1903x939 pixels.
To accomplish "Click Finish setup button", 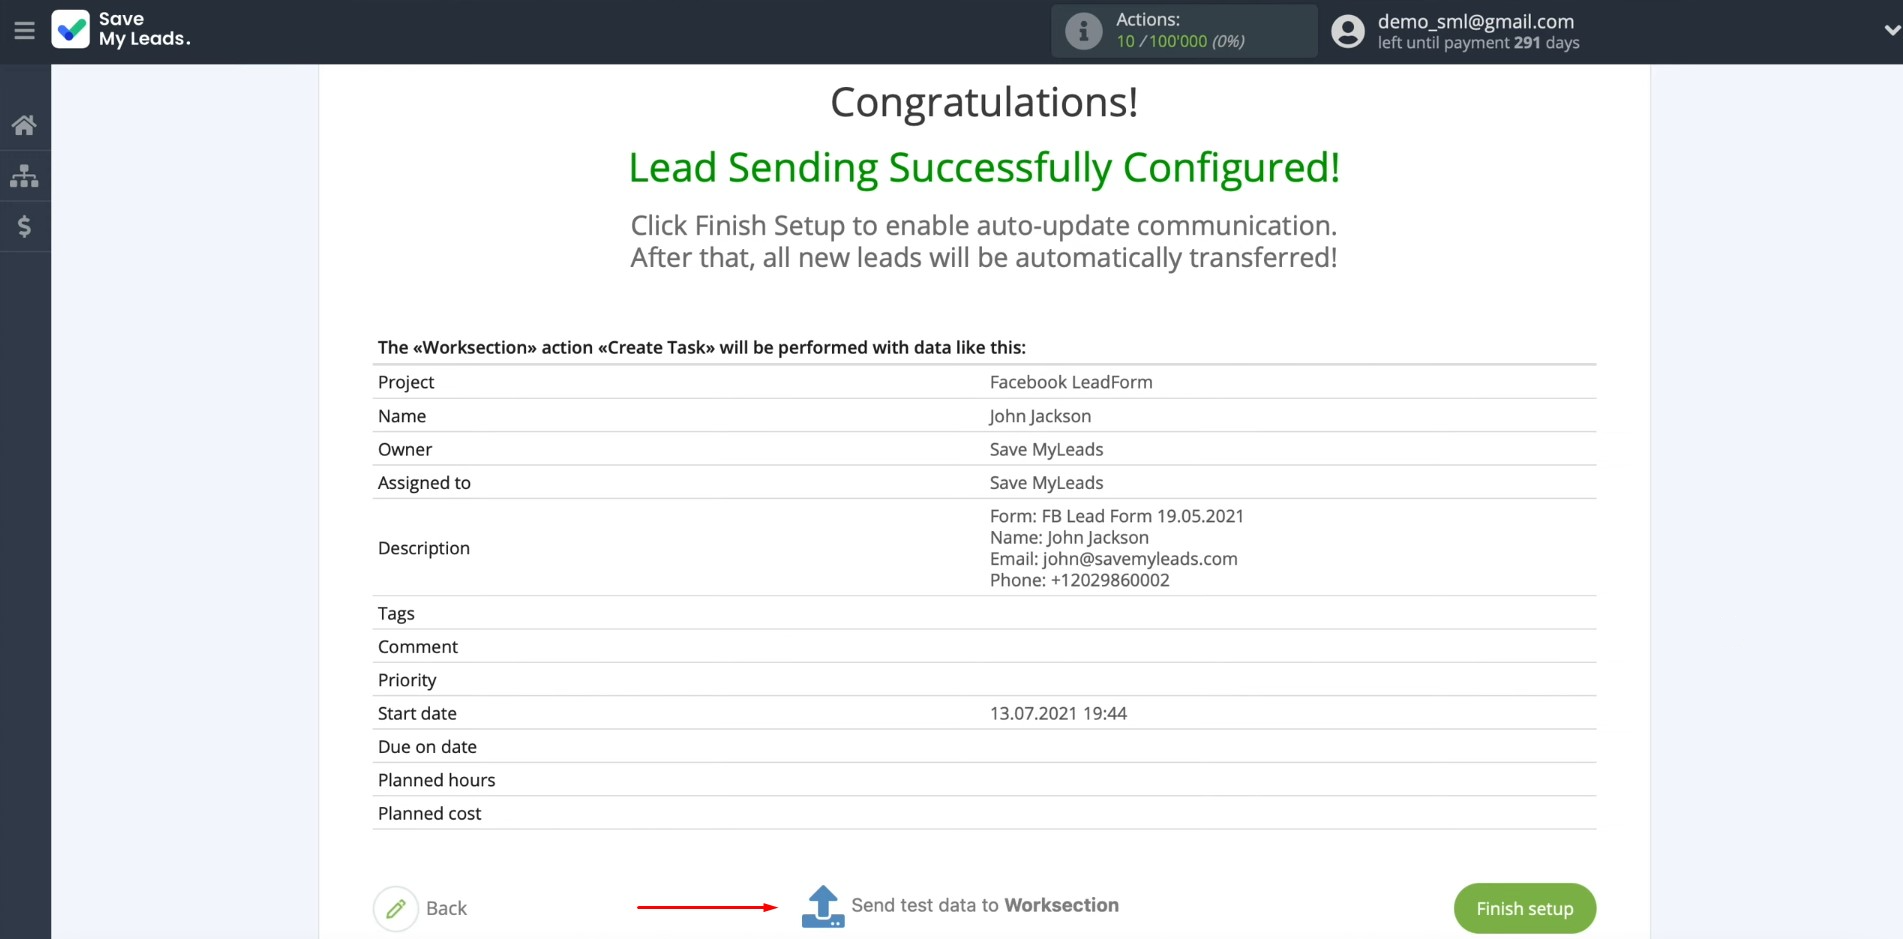I will click(x=1524, y=908).
